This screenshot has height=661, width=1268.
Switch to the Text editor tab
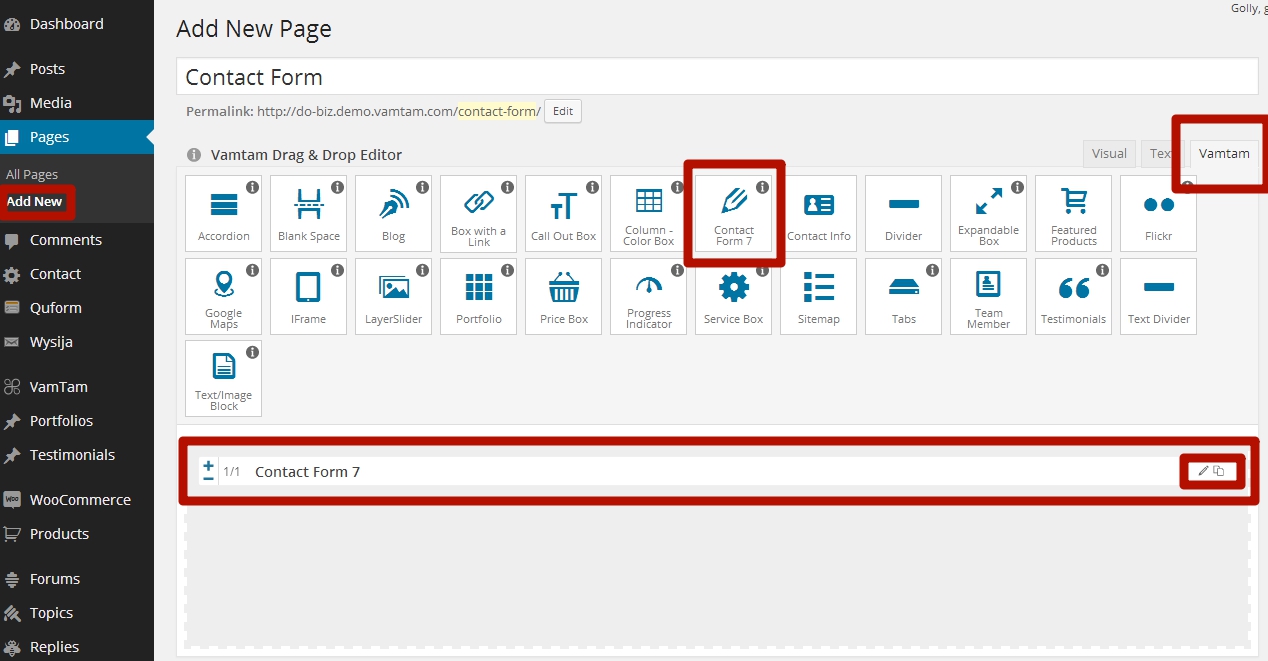tap(1160, 153)
